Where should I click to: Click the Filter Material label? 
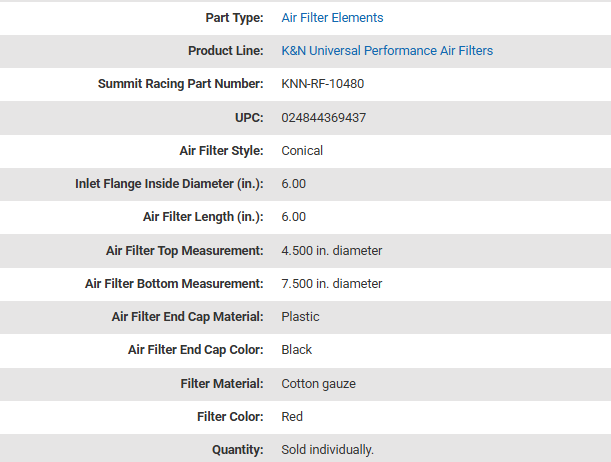coord(222,384)
